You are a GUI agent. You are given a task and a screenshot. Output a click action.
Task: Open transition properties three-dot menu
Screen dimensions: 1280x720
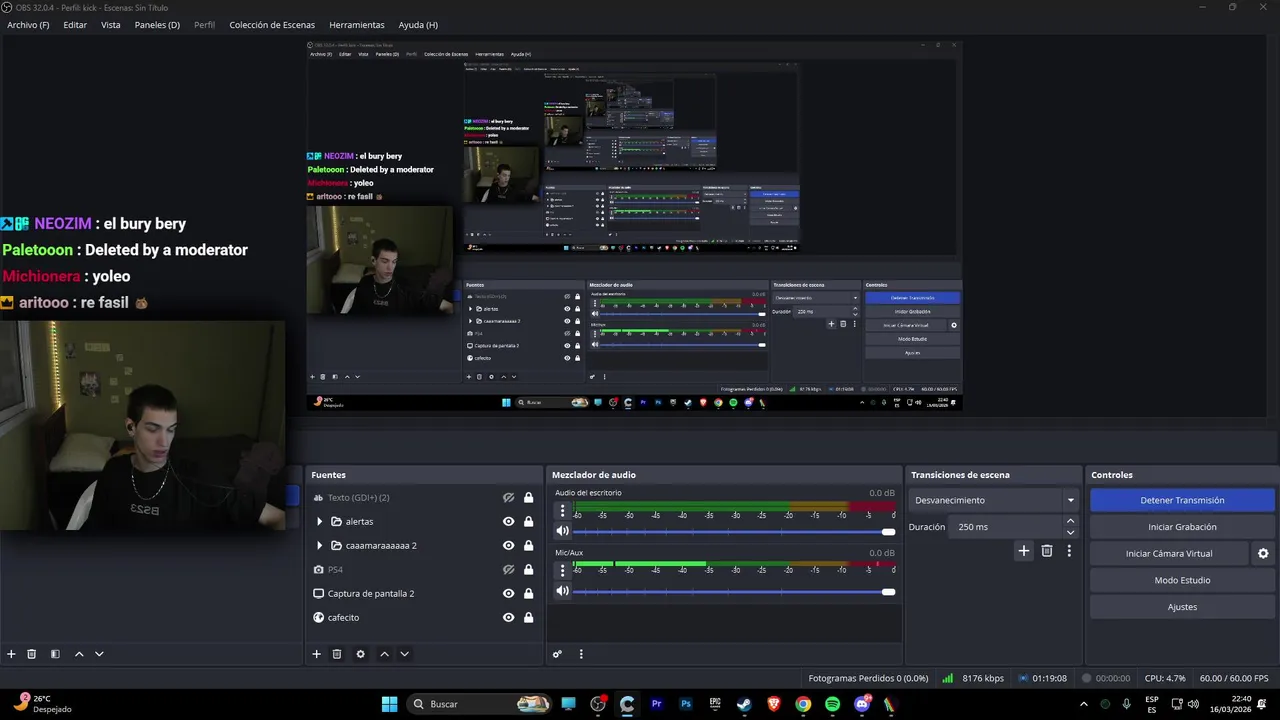[1069, 550]
